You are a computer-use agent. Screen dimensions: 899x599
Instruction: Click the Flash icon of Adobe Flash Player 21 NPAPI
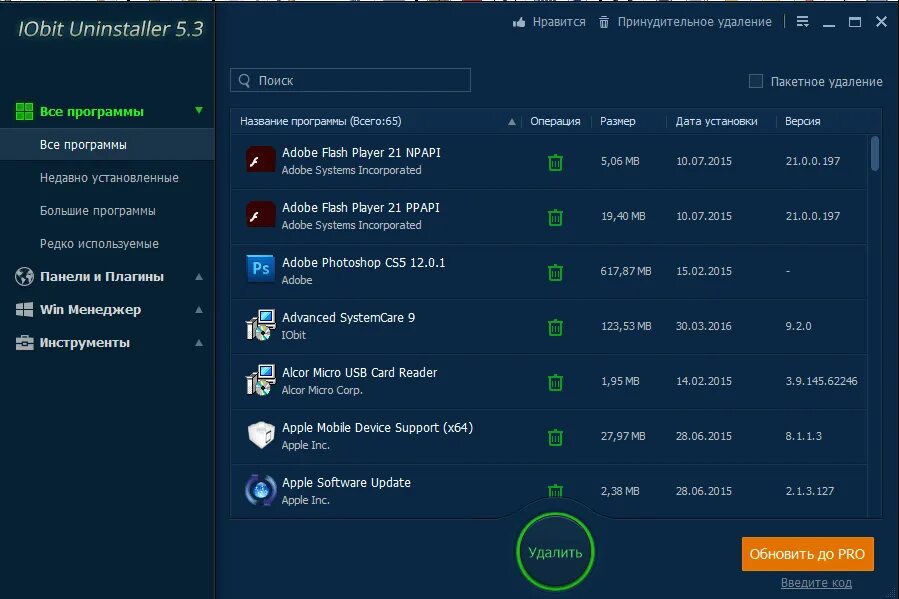(260, 160)
